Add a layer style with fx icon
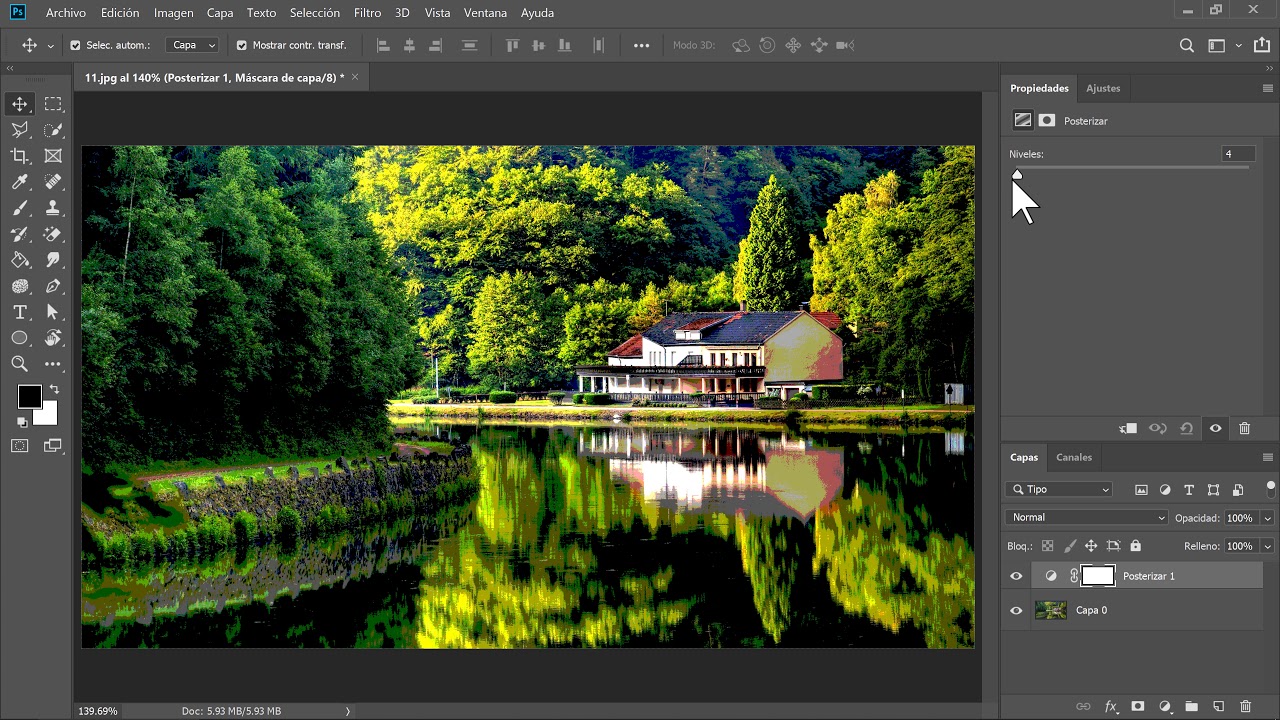The height and width of the screenshot is (720, 1280). coord(1111,706)
